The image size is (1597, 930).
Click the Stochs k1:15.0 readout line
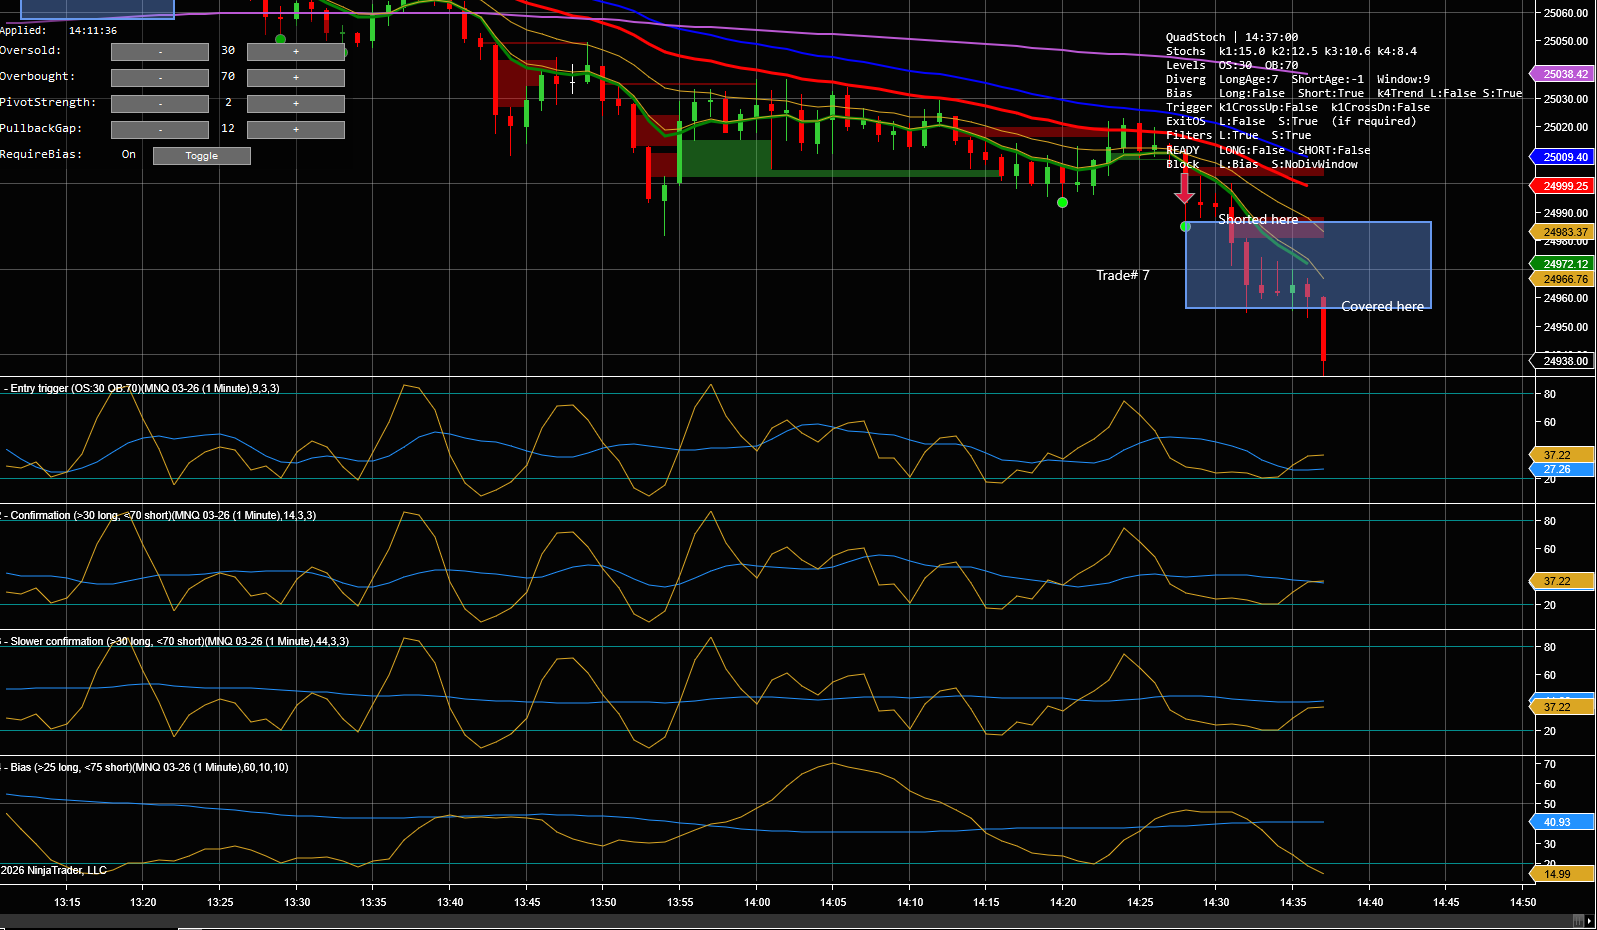1291,51
